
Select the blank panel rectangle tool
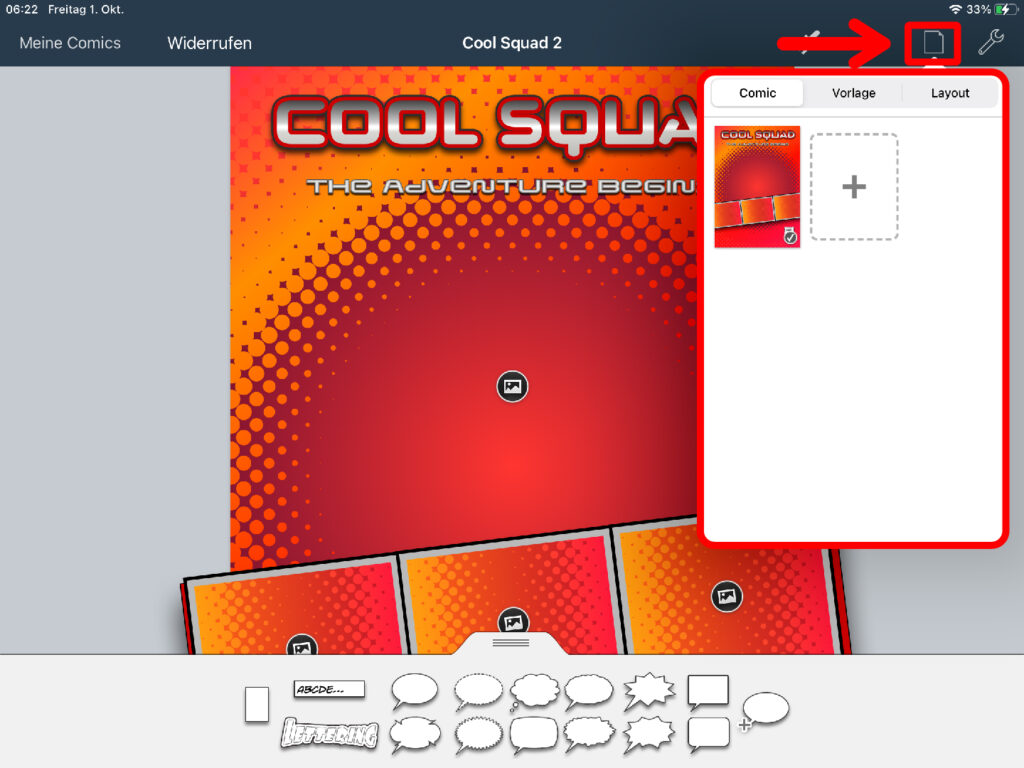257,705
